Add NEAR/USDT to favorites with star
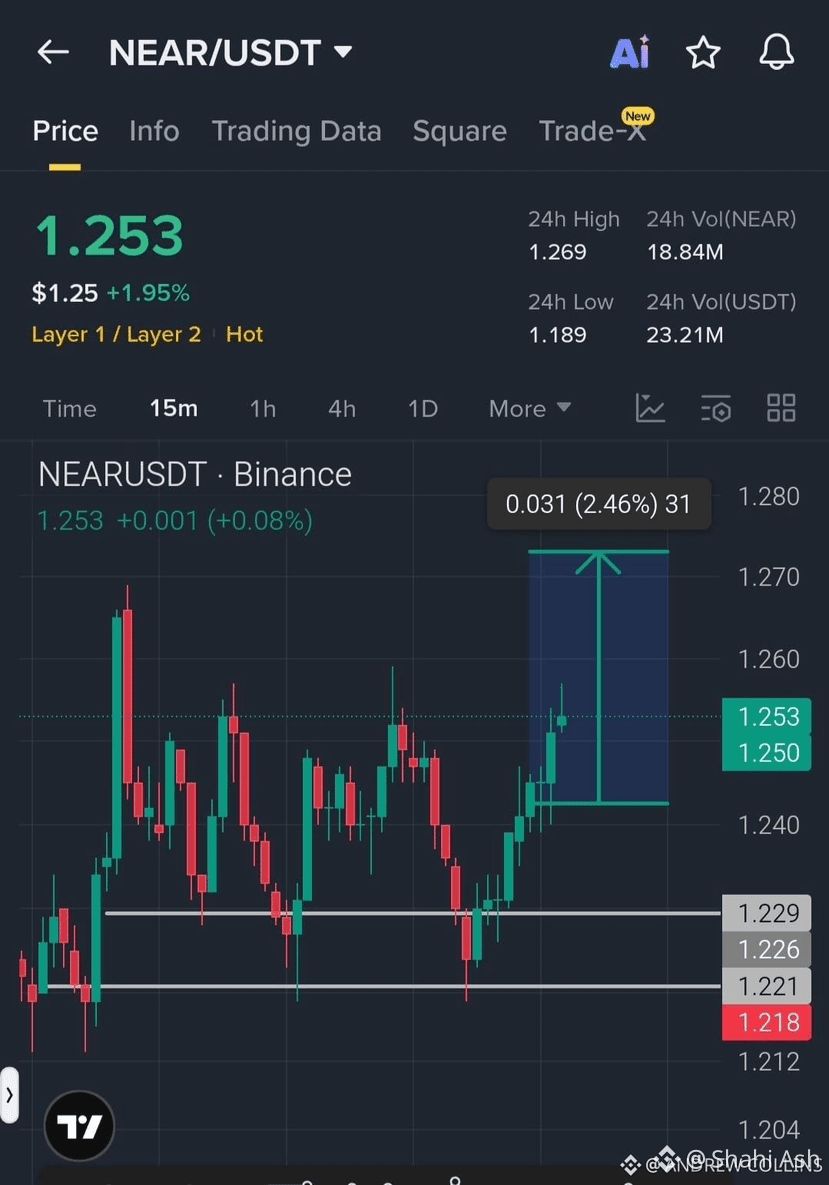The width and height of the screenshot is (829, 1185). [x=703, y=52]
